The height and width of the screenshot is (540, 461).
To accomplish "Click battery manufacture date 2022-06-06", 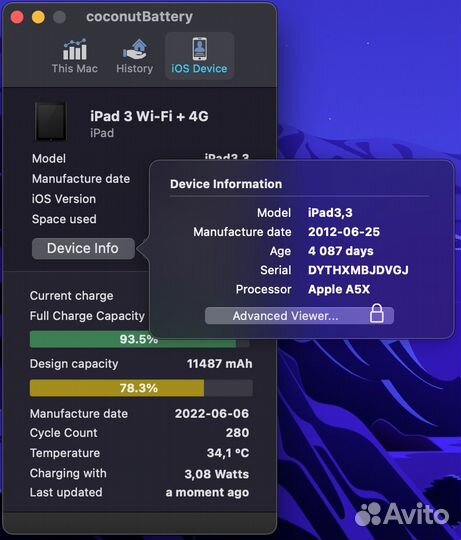I will click(212, 413).
